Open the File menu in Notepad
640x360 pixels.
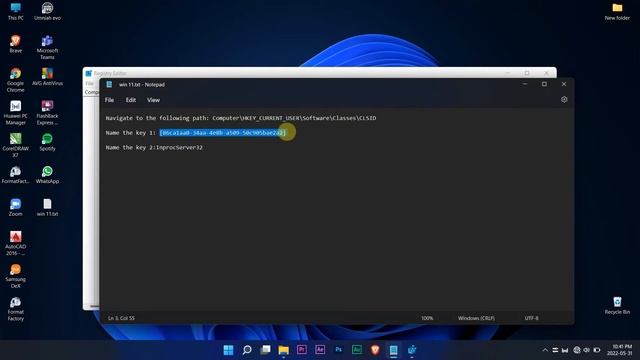pyautogui.click(x=109, y=100)
